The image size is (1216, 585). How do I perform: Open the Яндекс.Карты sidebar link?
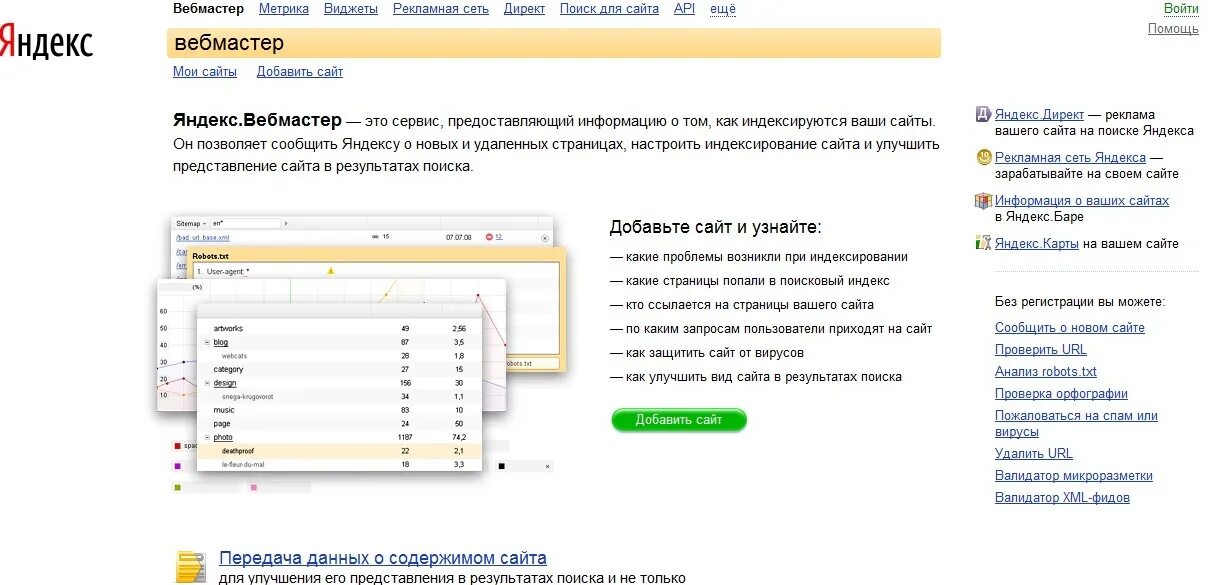(x=1037, y=243)
